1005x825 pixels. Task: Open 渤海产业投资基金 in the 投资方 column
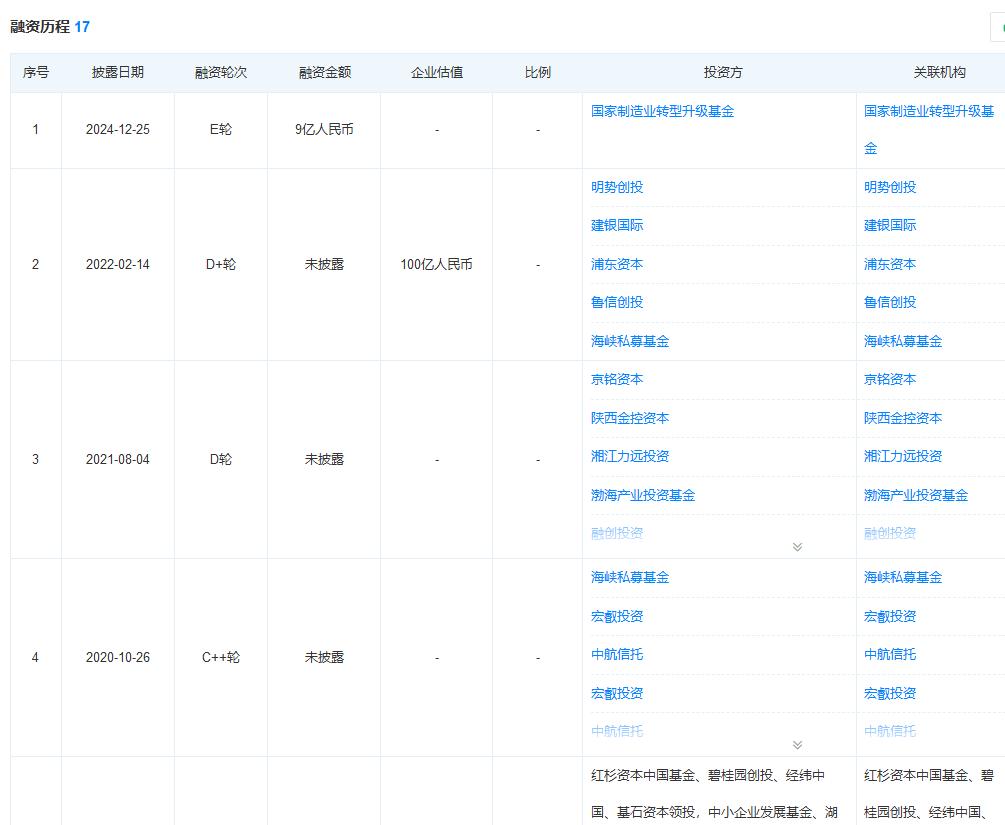pyautogui.click(x=642, y=495)
